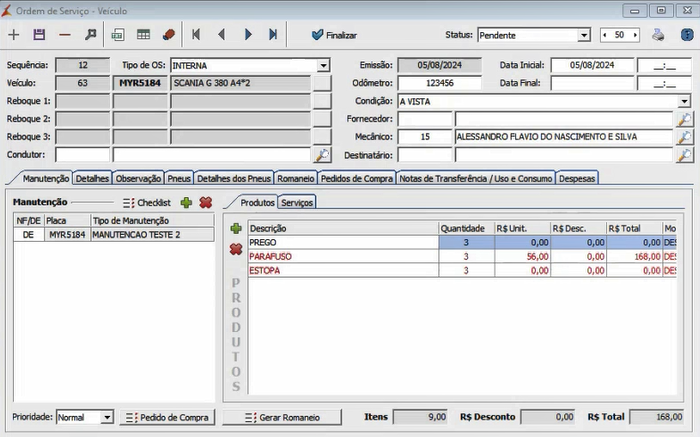Click the Data Inicial date field
The image size is (700, 437).
click(592, 65)
